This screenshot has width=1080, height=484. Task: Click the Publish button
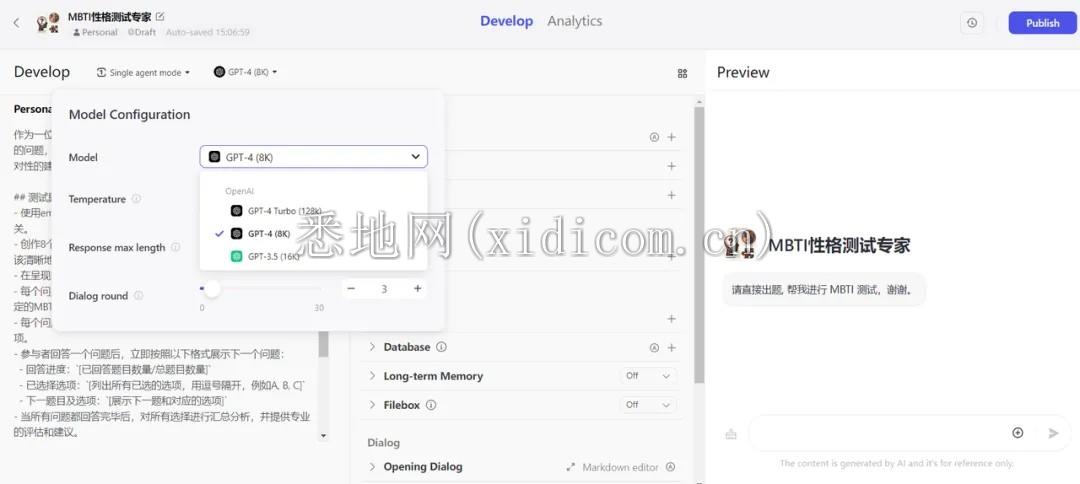(x=1042, y=23)
